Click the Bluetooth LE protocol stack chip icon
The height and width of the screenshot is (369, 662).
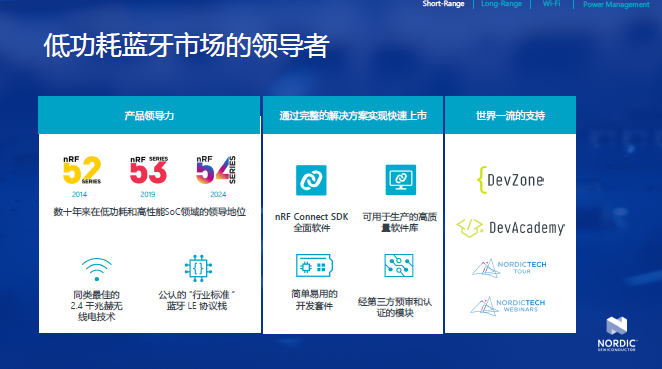(198, 268)
